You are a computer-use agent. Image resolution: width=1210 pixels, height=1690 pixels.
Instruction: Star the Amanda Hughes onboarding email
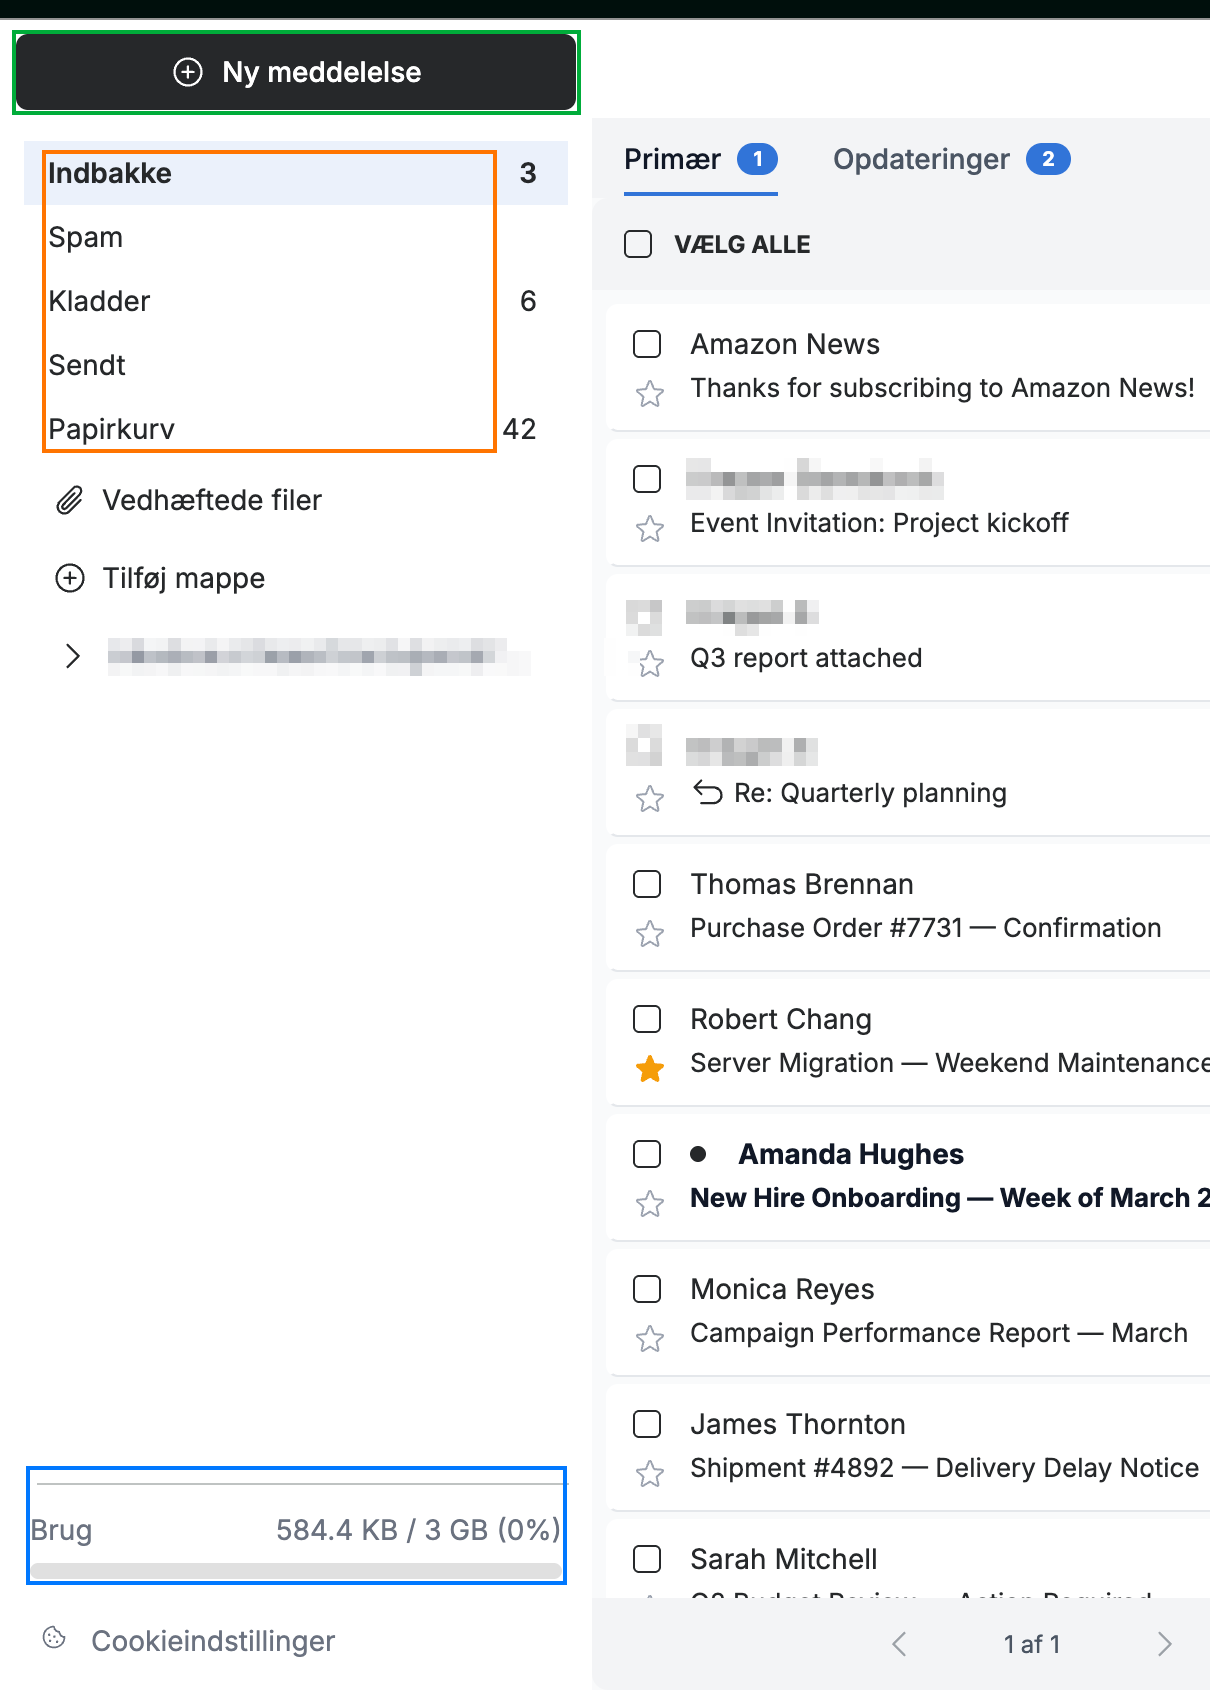point(650,1203)
